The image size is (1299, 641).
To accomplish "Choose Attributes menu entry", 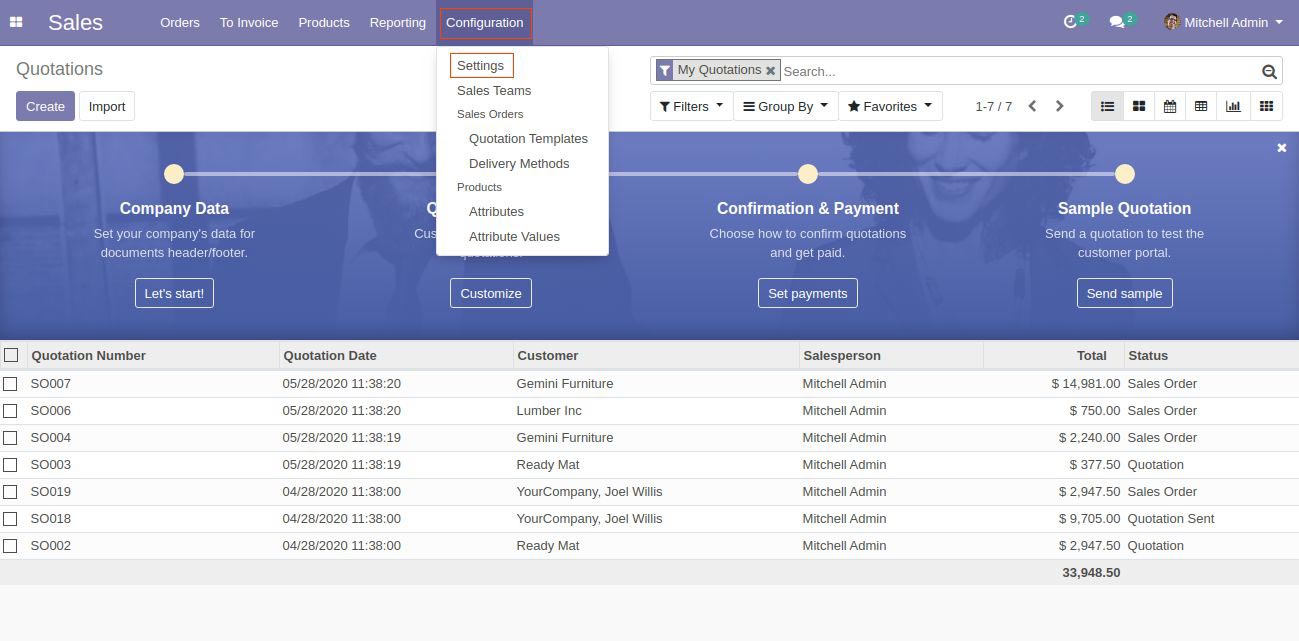I will [x=496, y=212].
